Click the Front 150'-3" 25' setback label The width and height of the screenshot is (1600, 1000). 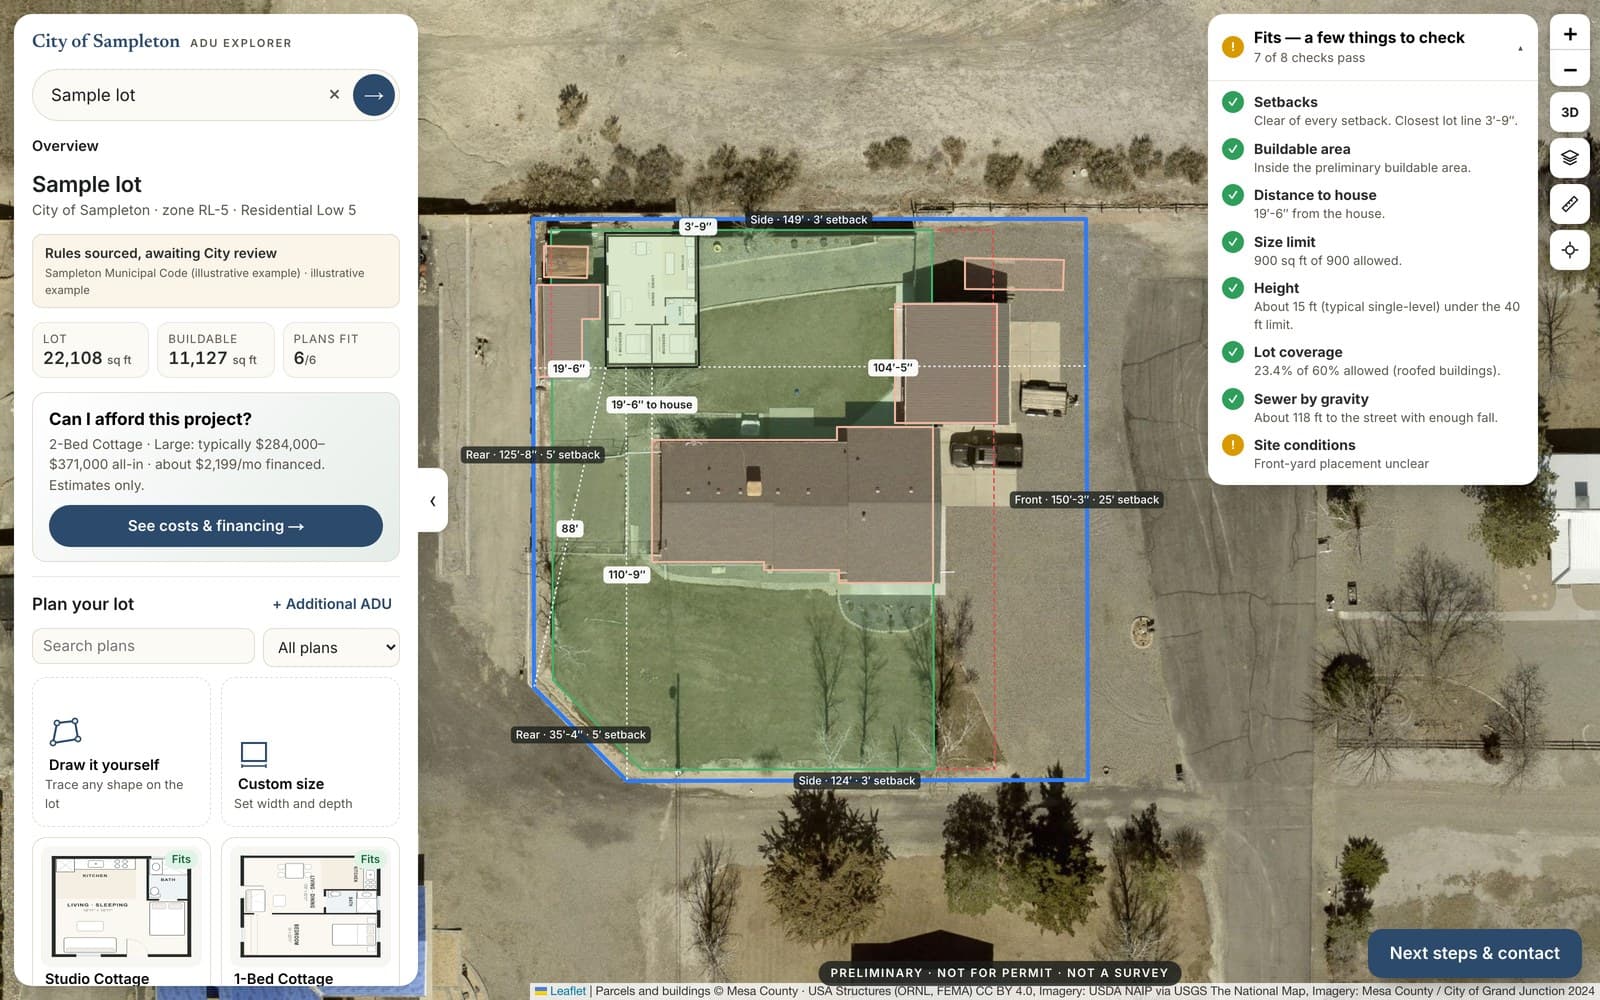(1086, 500)
